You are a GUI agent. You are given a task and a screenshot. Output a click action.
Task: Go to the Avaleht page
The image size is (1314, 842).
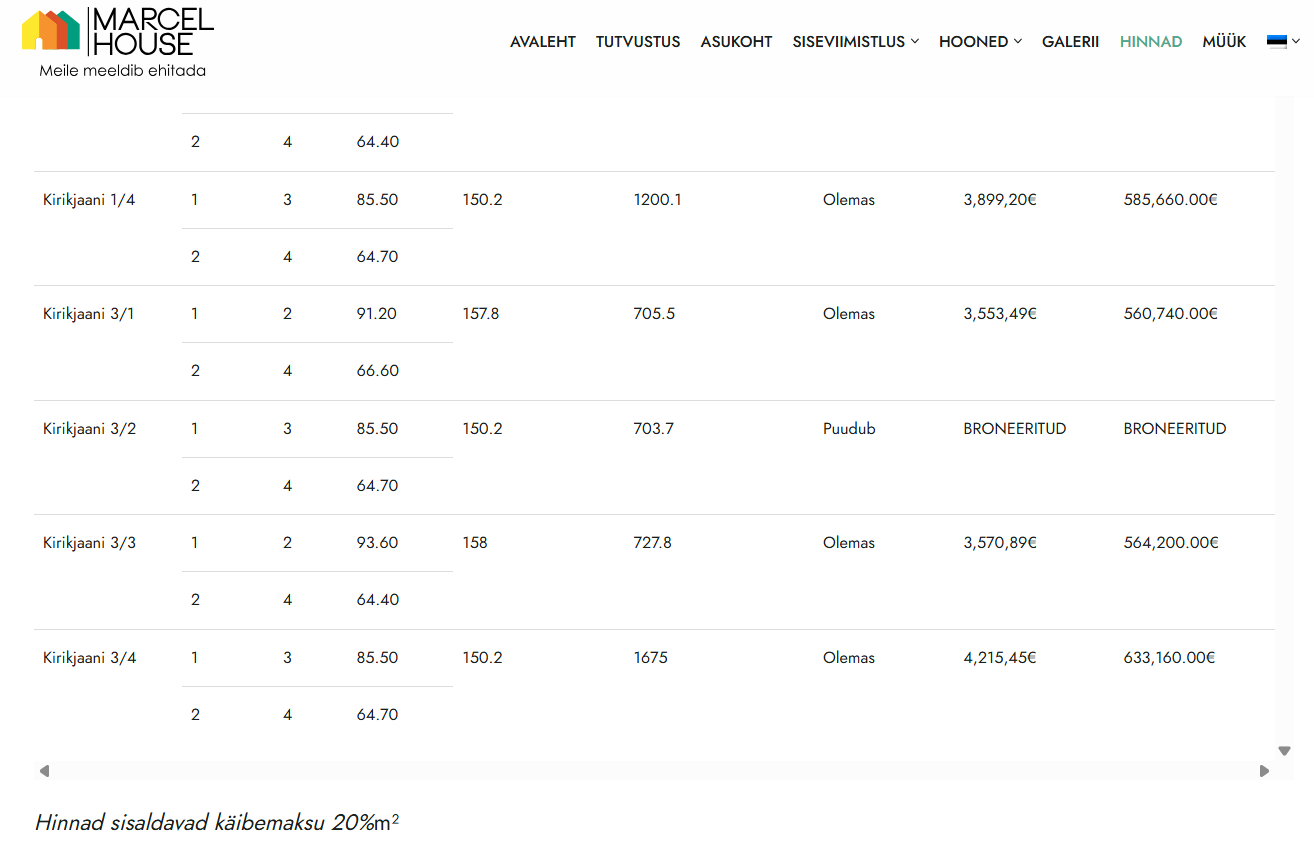click(543, 42)
